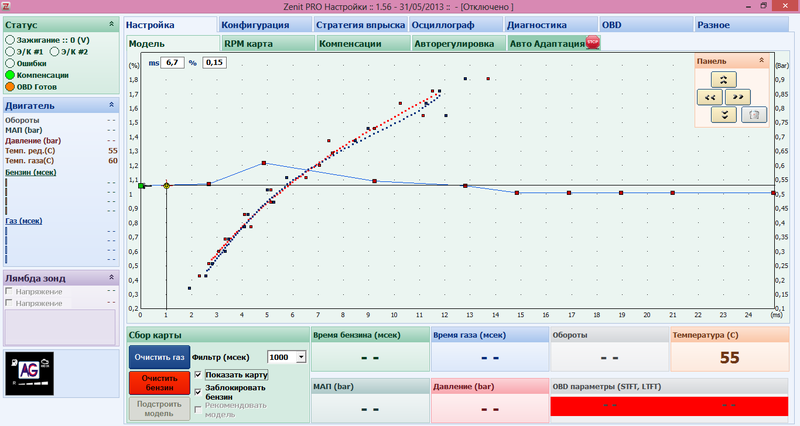Click Темп. газа(С) row
The width and height of the screenshot is (800, 426).
[61, 161]
